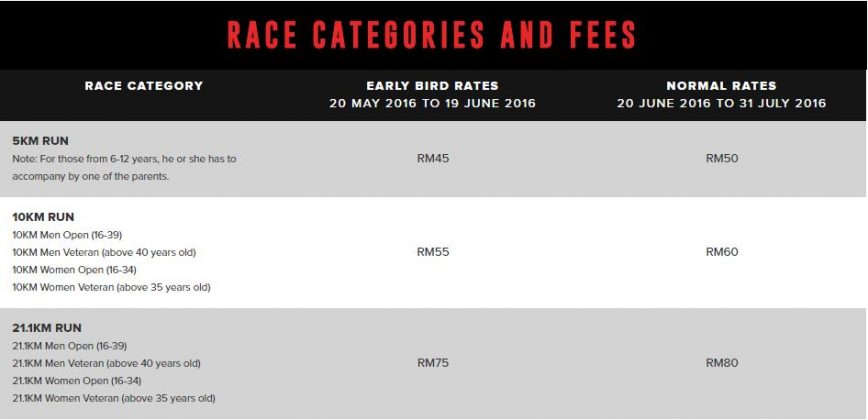The width and height of the screenshot is (868, 420).
Task: Click the 10KM Run category heading
Action: click(x=43, y=217)
